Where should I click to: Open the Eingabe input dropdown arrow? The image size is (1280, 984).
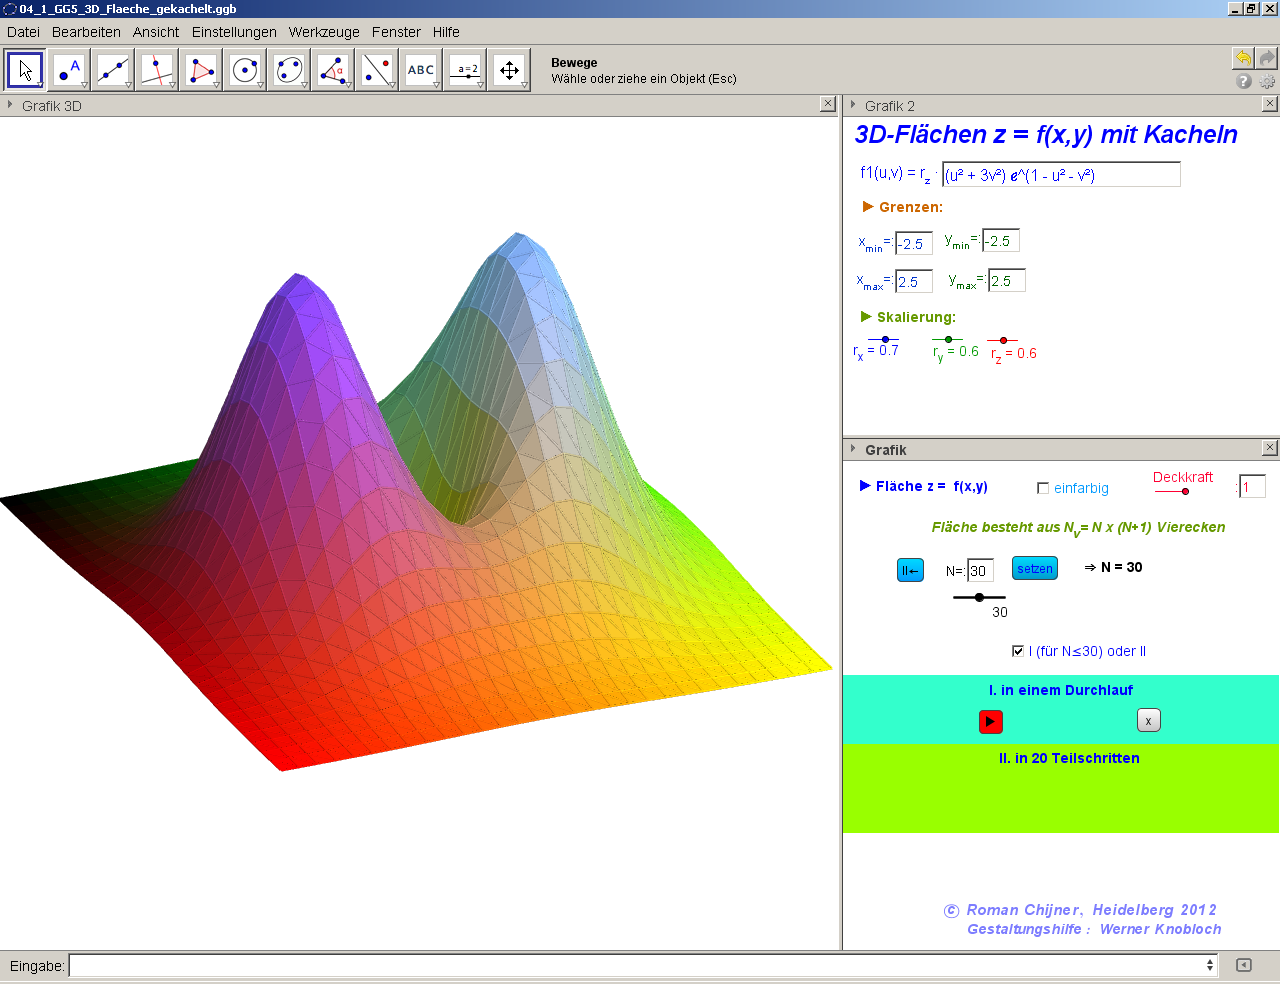pos(1210,965)
